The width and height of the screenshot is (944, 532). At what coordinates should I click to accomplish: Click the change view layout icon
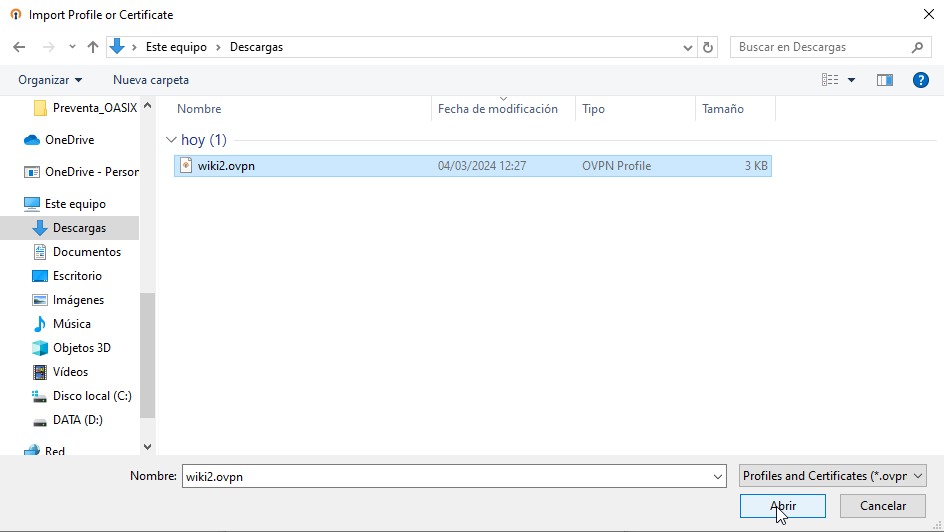pos(830,80)
